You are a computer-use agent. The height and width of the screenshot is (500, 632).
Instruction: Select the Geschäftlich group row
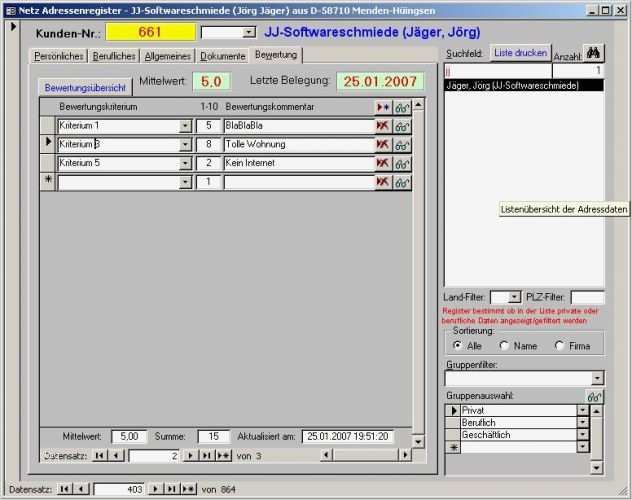tap(518, 435)
